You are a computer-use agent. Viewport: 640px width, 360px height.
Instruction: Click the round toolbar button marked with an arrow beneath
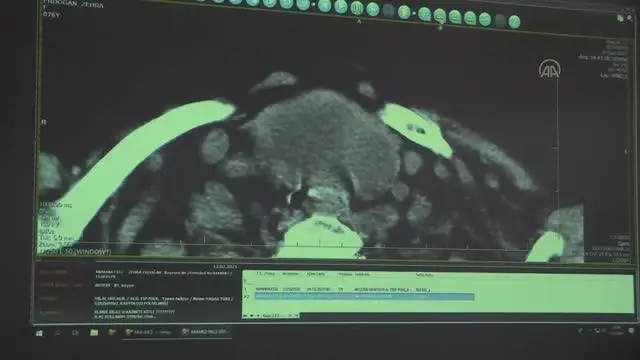point(357,8)
